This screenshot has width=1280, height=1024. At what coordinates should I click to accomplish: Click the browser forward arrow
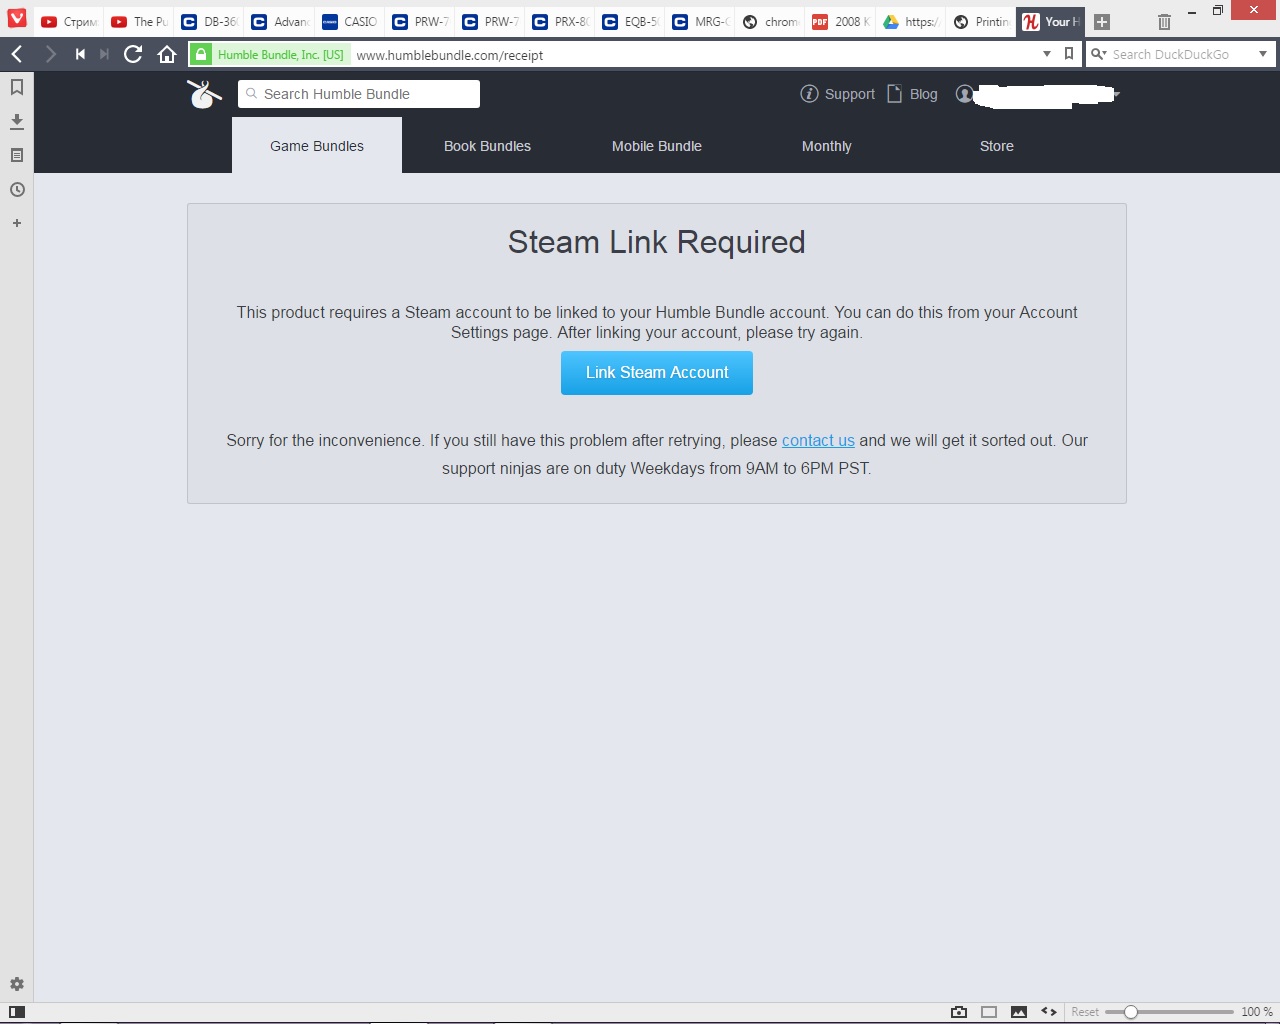tap(50, 54)
